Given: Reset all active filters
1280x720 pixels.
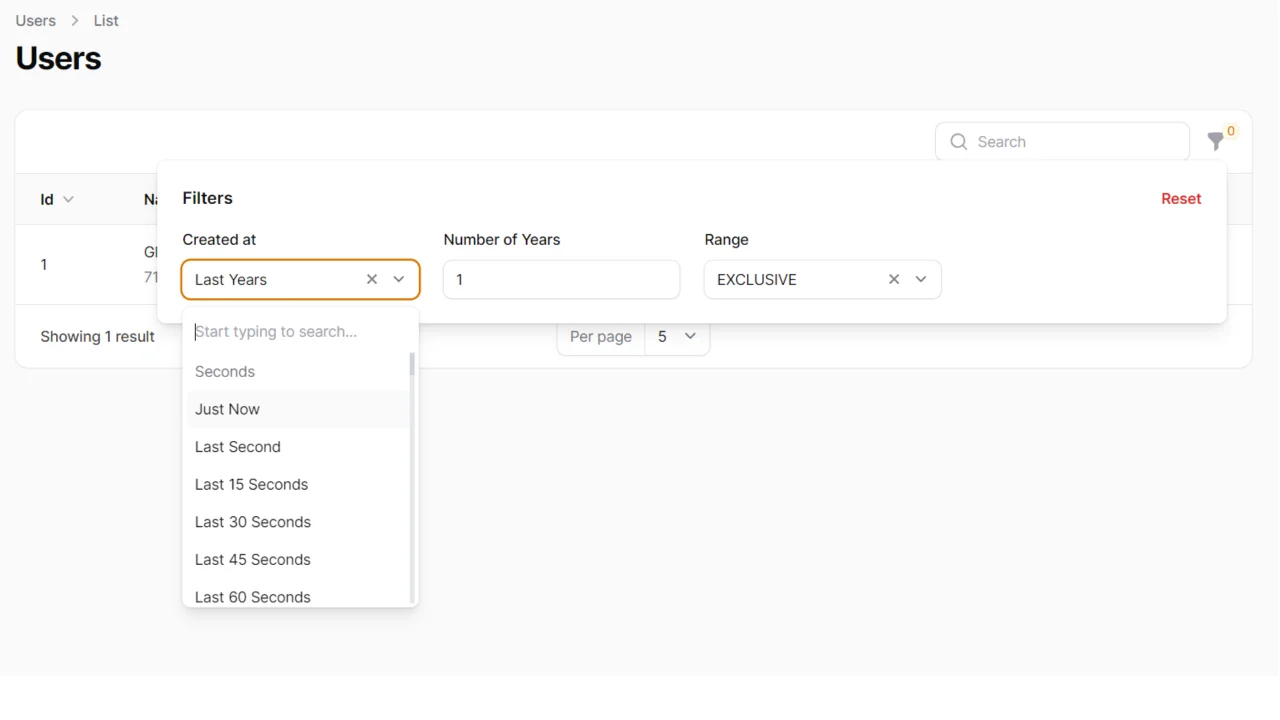Looking at the screenshot, I should click(x=1181, y=198).
